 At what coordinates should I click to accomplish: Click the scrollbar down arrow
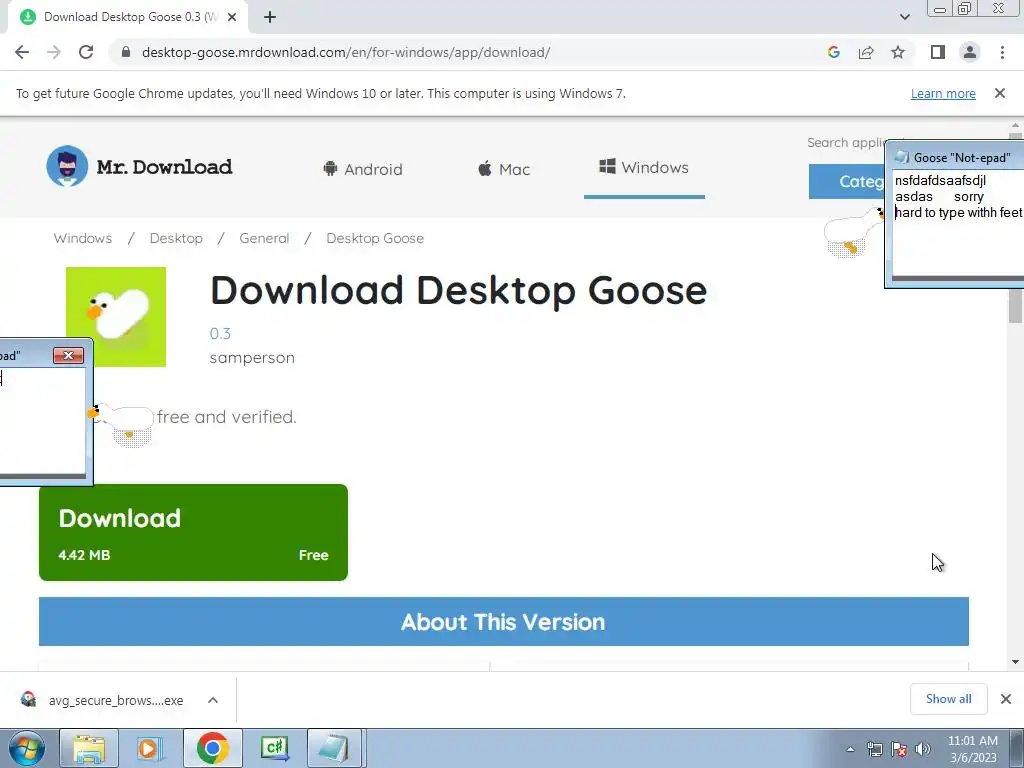(x=1015, y=662)
